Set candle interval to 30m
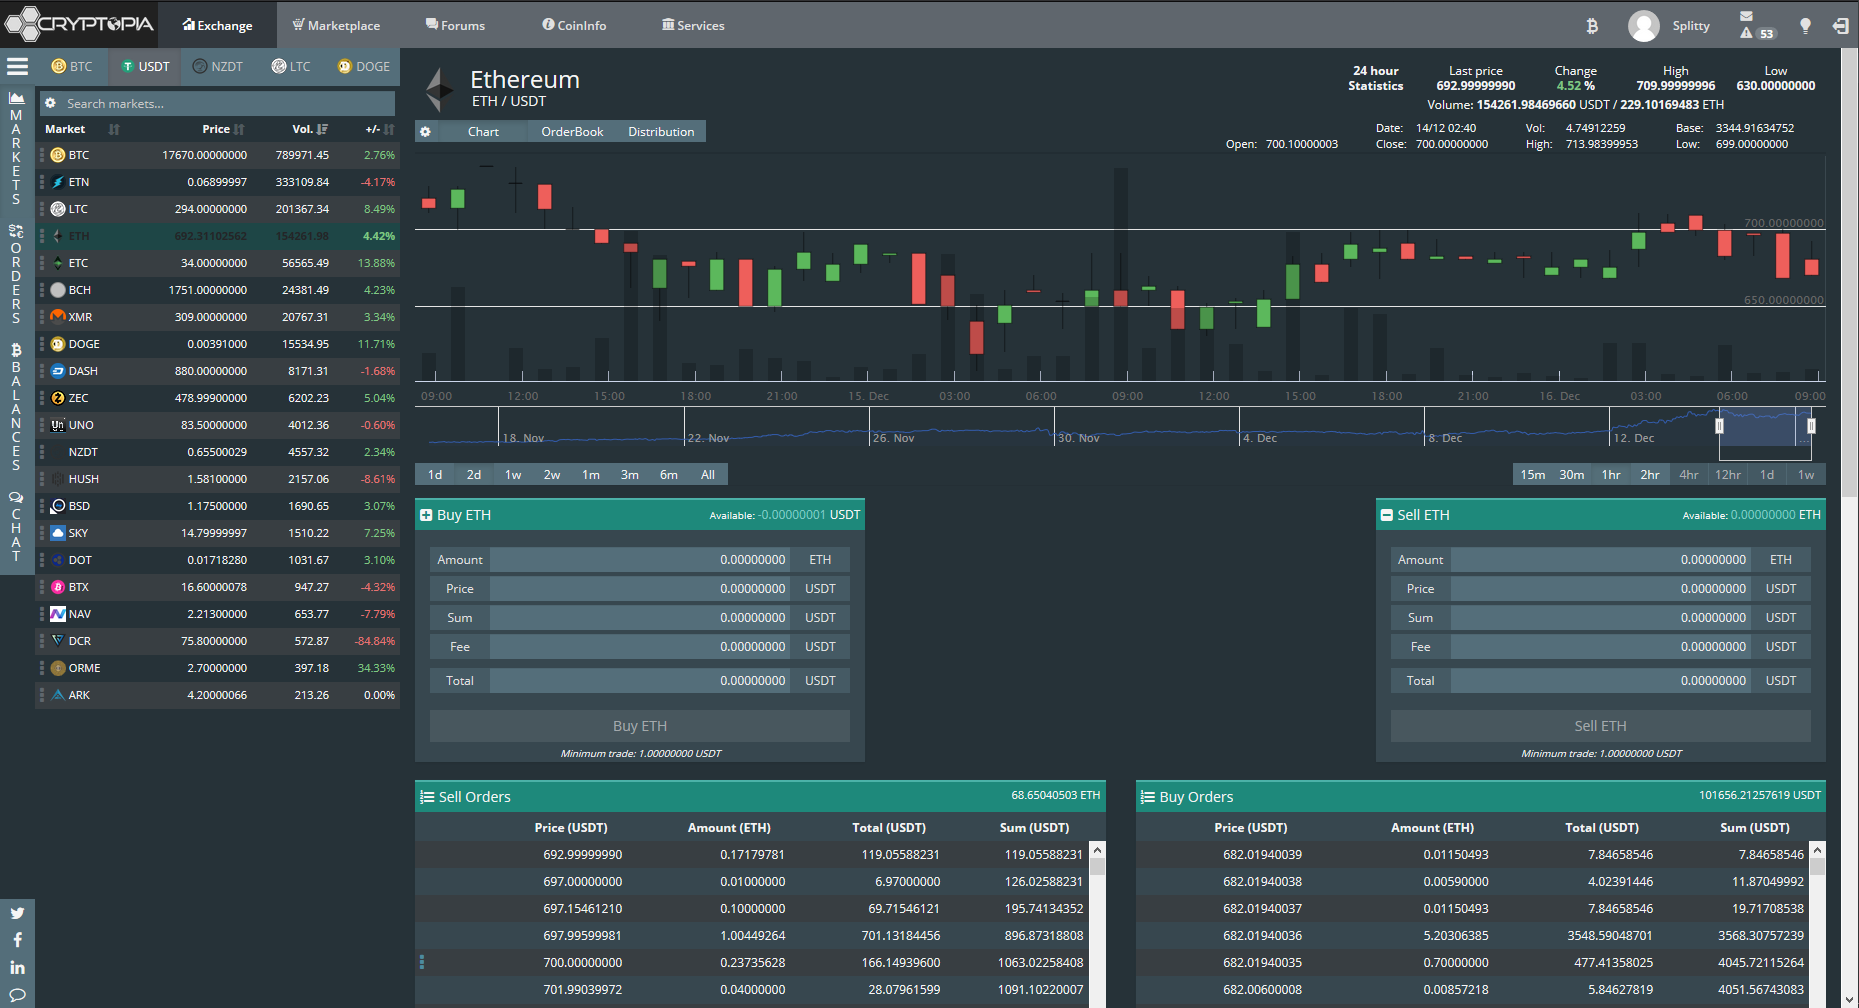The width and height of the screenshot is (1859, 1008). click(x=1572, y=474)
